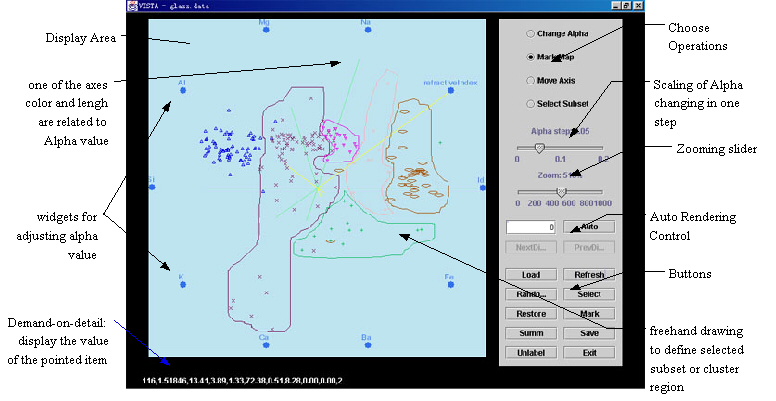The height and width of the screenshot is (401, 776).
Task: Click the auto rendering number field
Action: (x=526, y=227)
